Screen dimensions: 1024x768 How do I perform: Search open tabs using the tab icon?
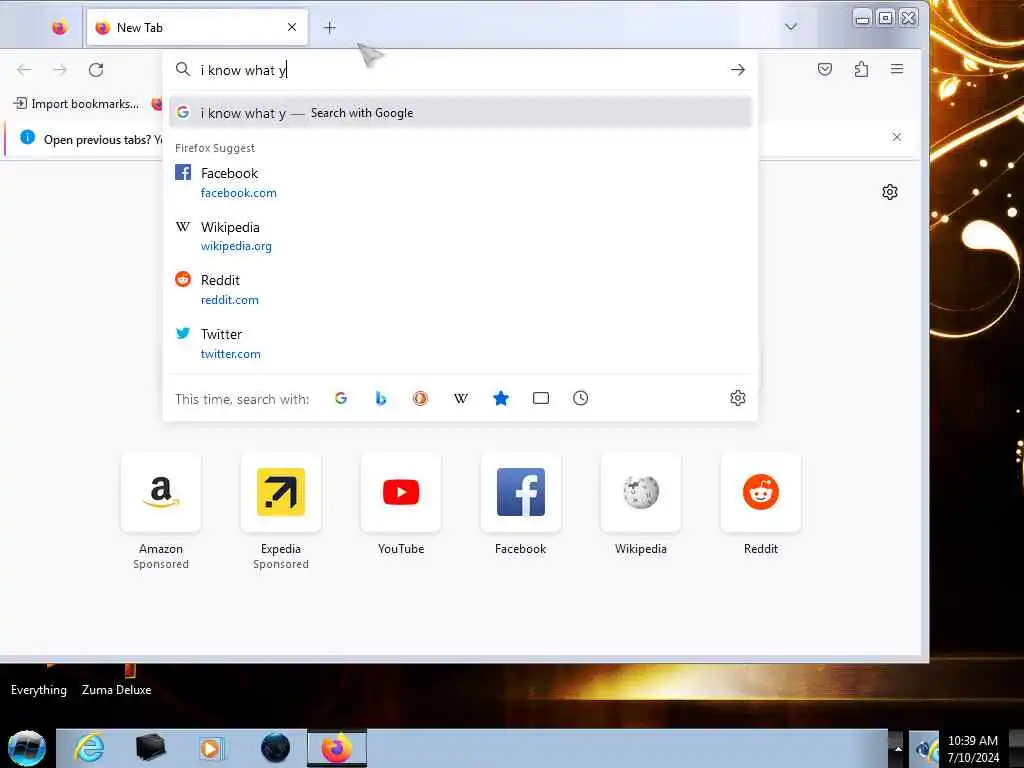[x=541, y=398]
